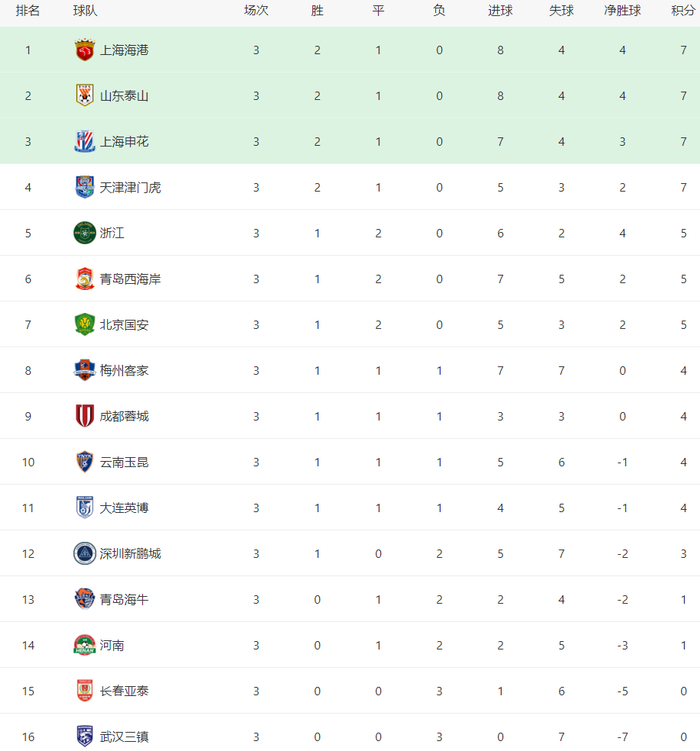Click the 积分 points column header

(x=683, y=11)
